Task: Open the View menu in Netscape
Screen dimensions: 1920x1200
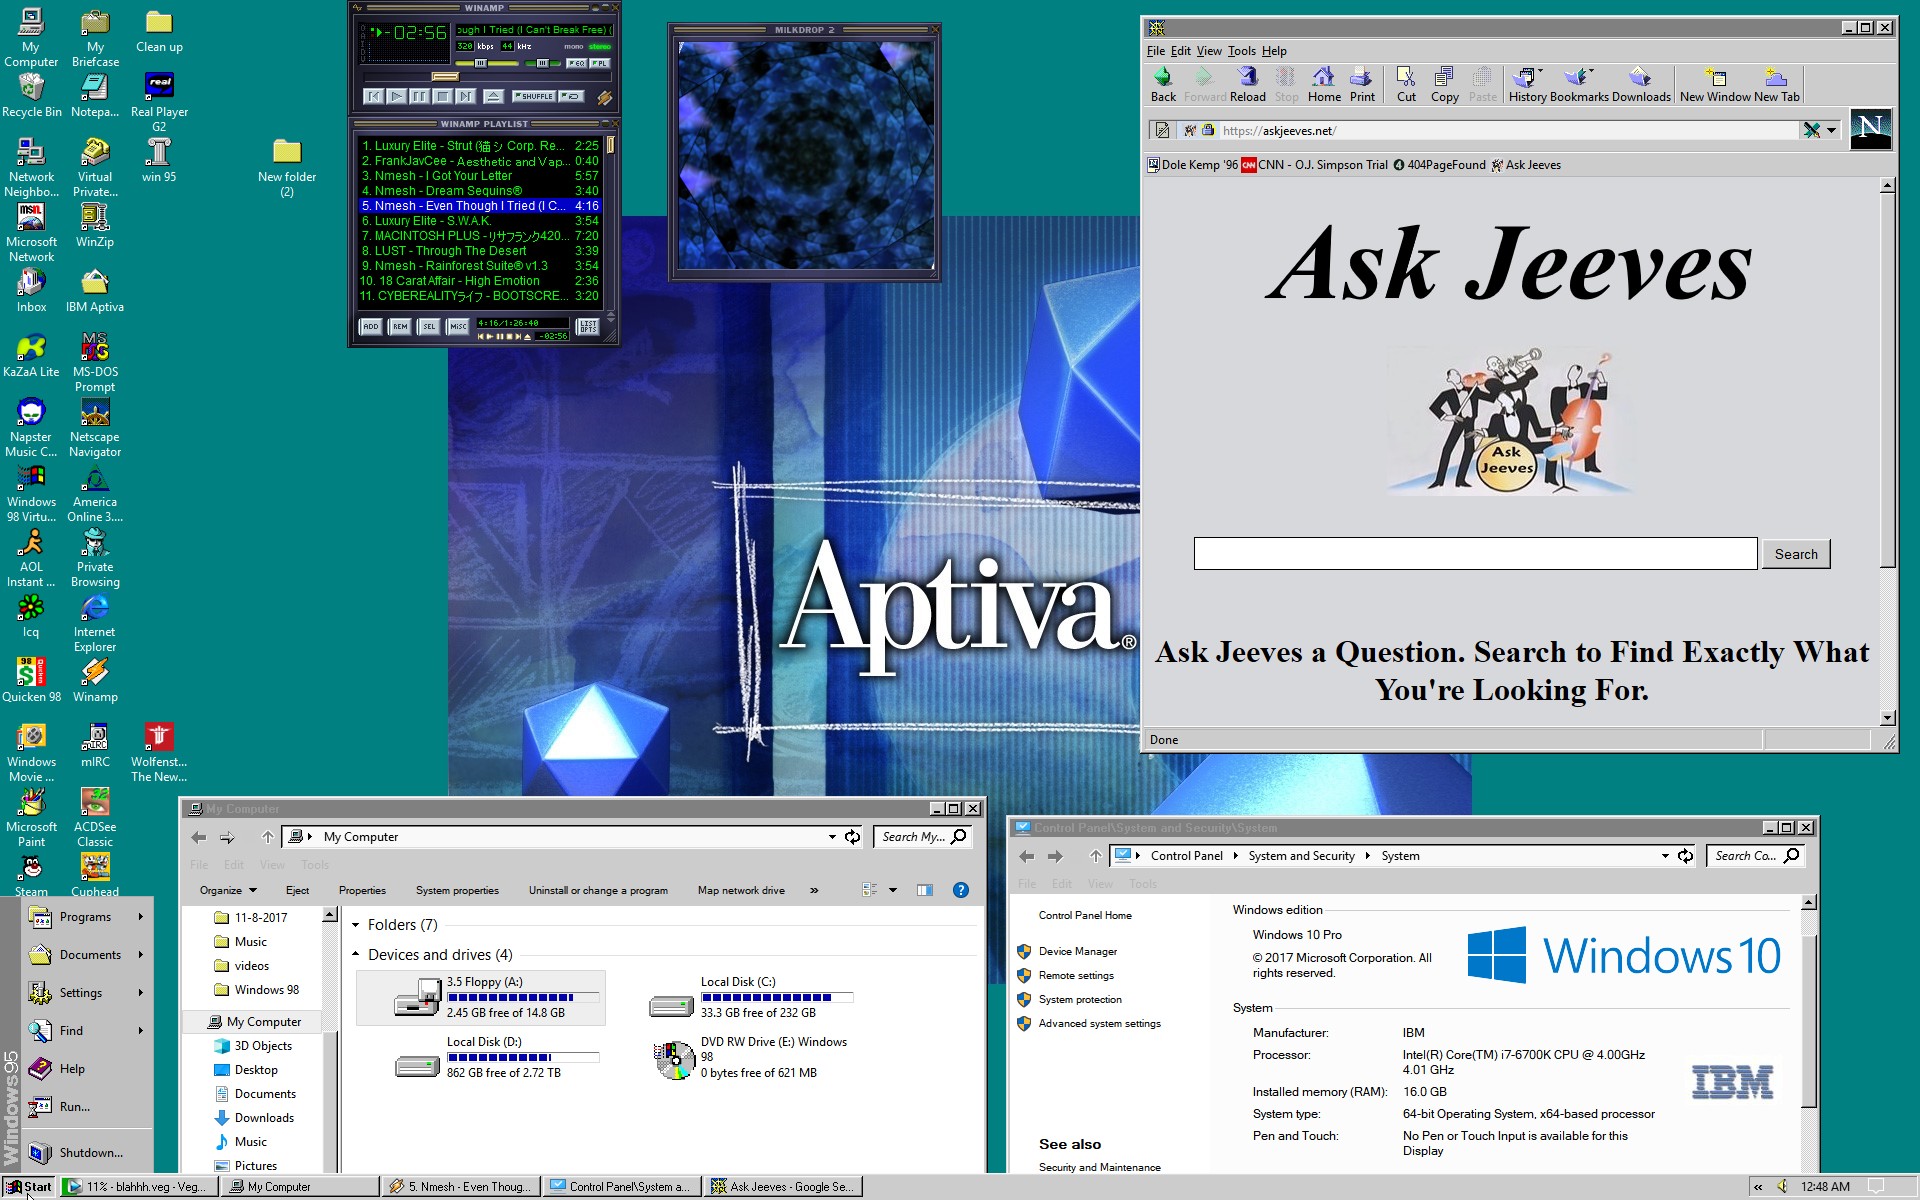Action: 1209,51
